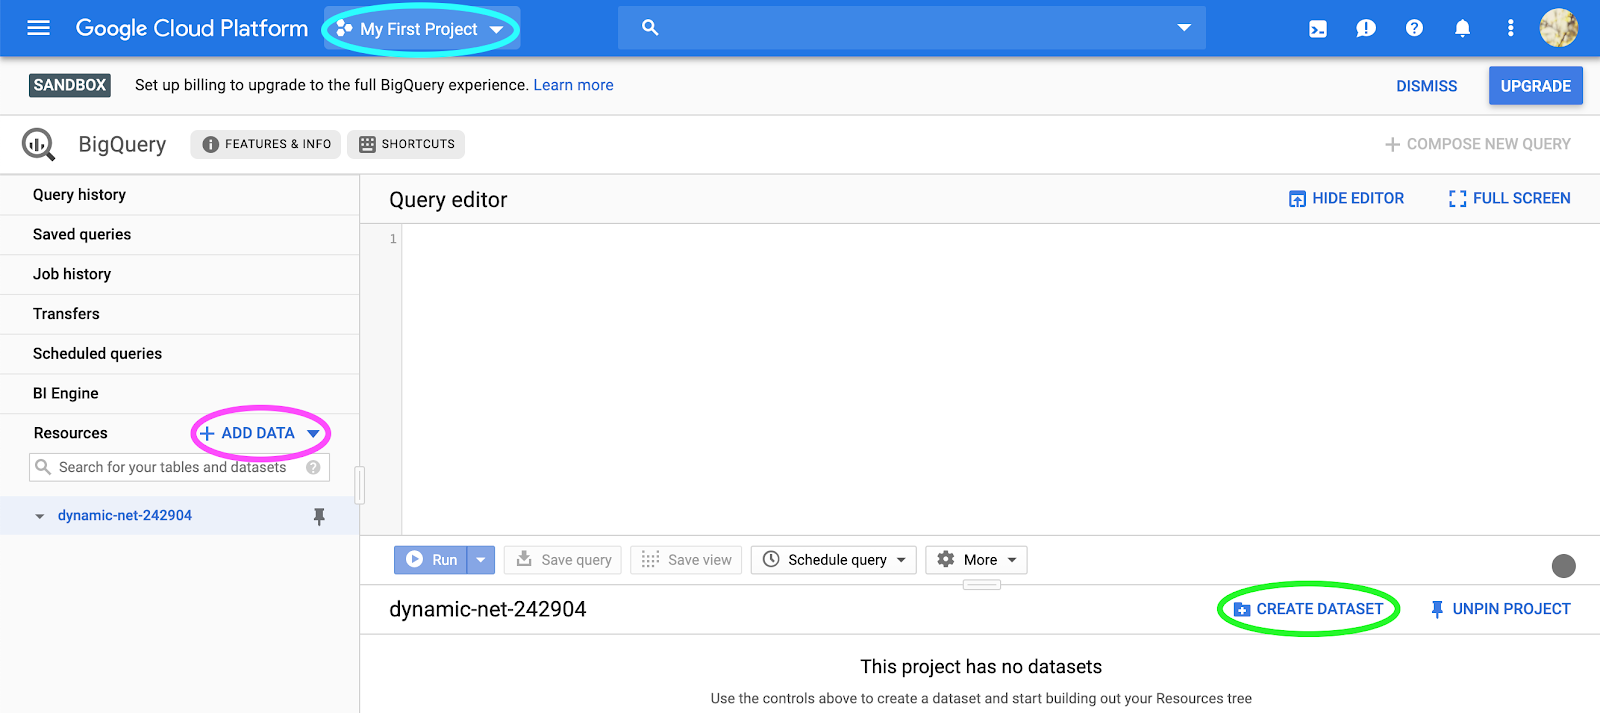Viewport: 1600px width, 713px height.
Task: Click the help icon in resources search box
Action: [313, 467]
